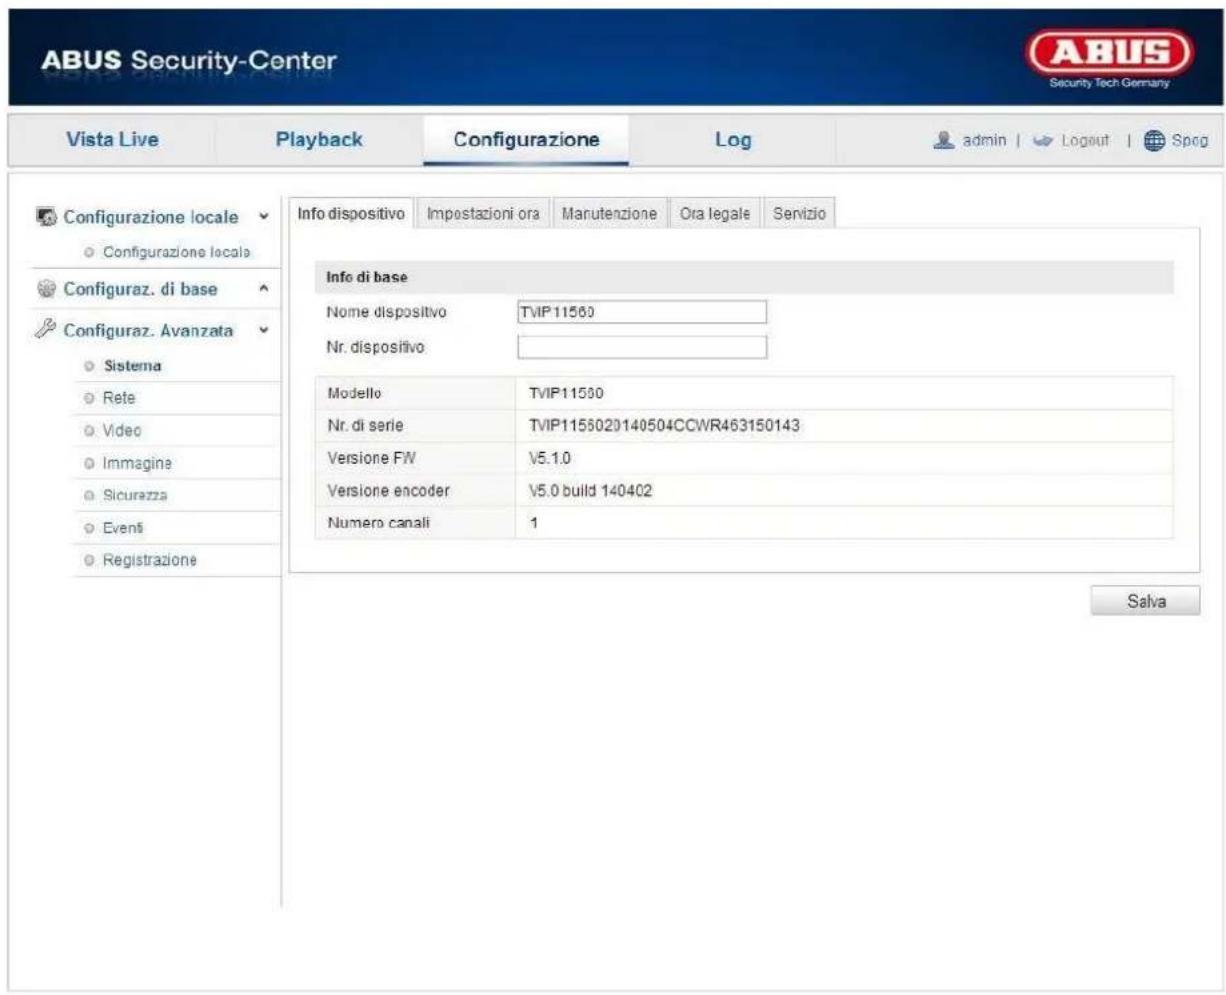Click the admin user link

[x=984, y=141]
